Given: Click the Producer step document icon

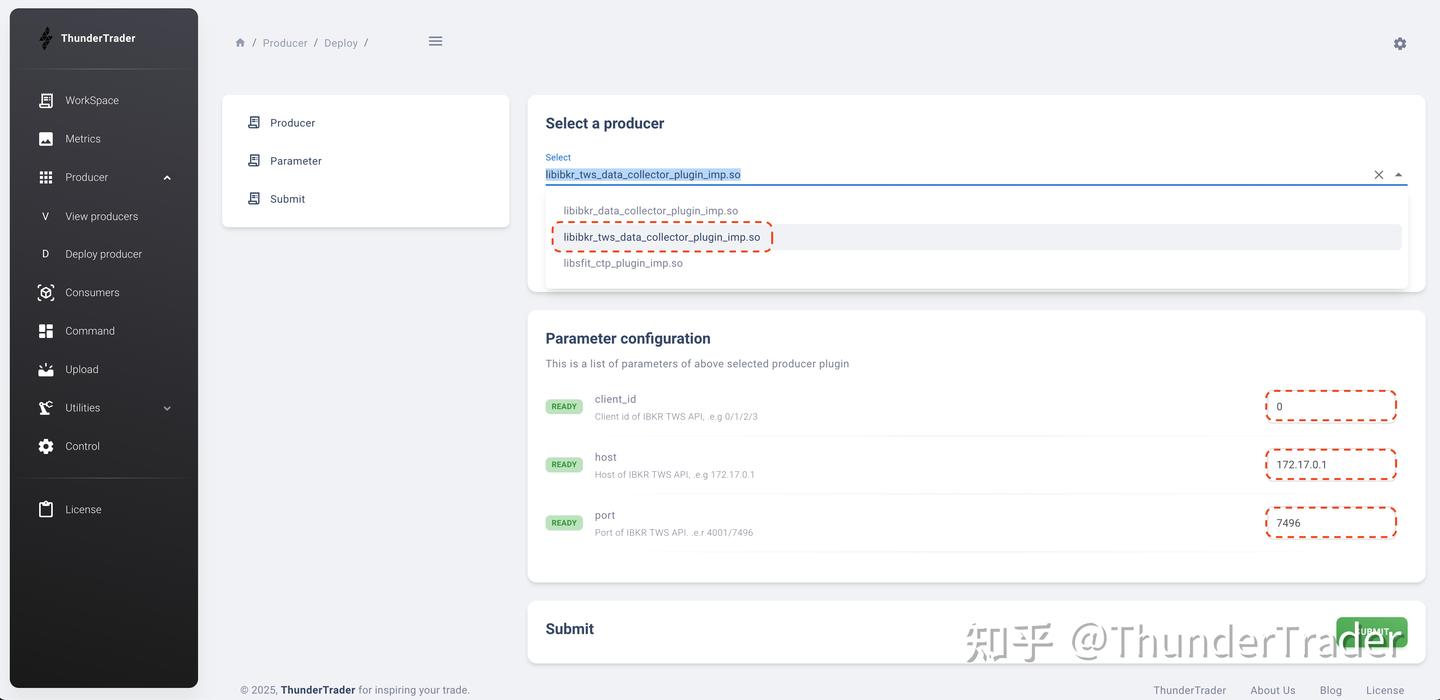Looking at the screenshot, I should [254, 122].
